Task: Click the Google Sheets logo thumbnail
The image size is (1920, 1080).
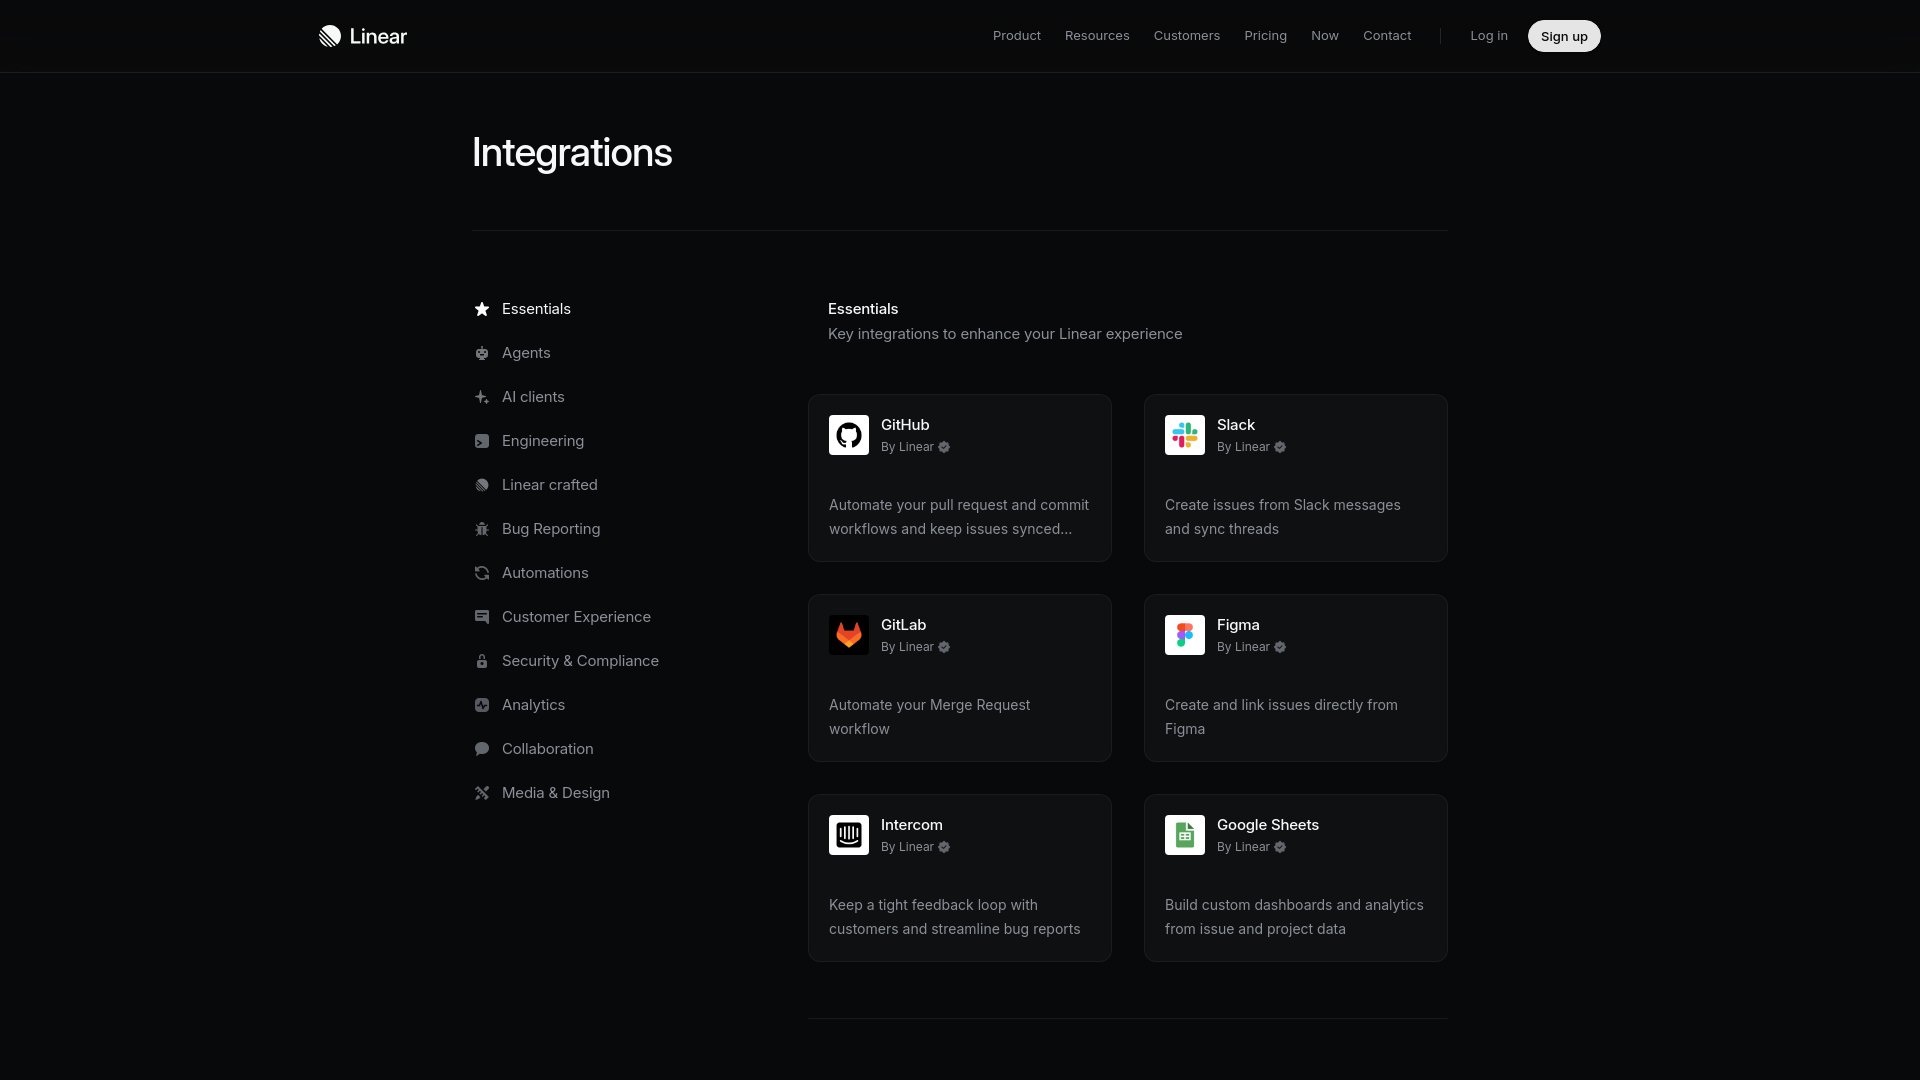Action: pyautogui.click(x=1185, y=835)
